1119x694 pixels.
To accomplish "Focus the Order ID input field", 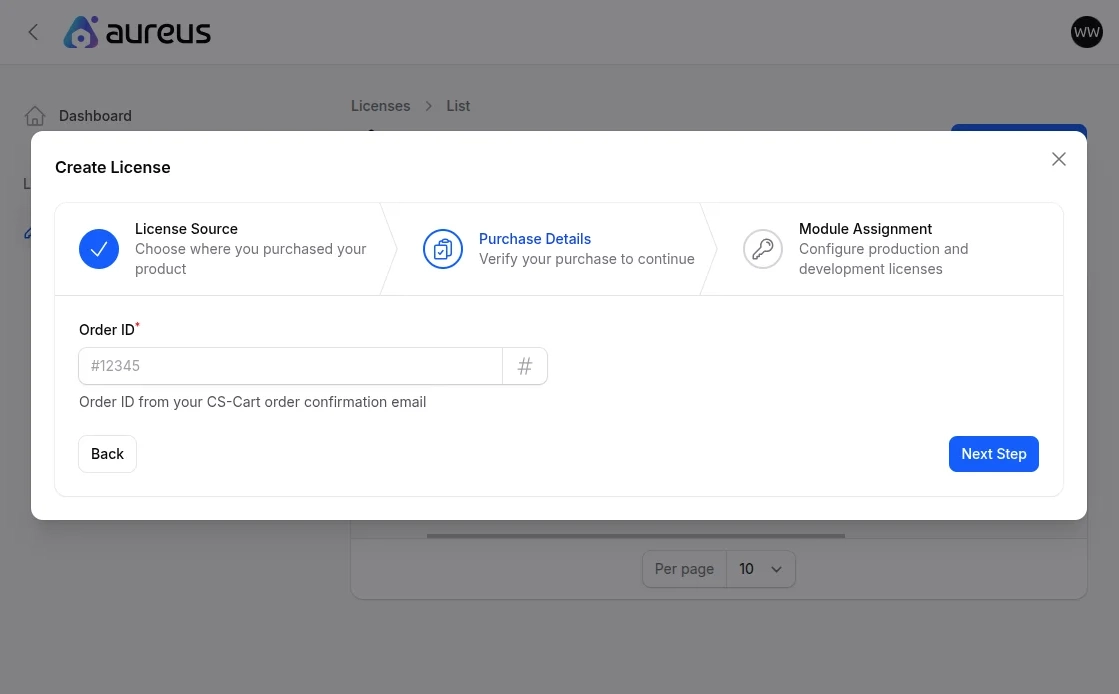I will [290, 366].
